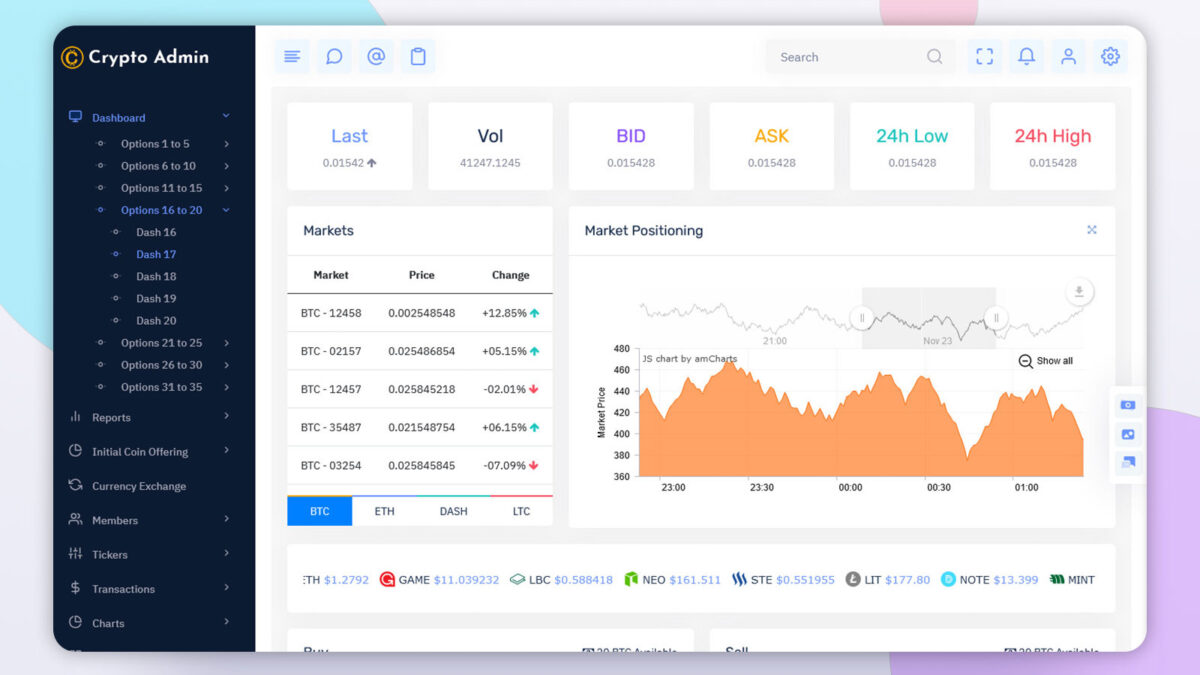Open the chat messages icon
The width and height of the screenshot is (1200, 675).
coord(334,56)
